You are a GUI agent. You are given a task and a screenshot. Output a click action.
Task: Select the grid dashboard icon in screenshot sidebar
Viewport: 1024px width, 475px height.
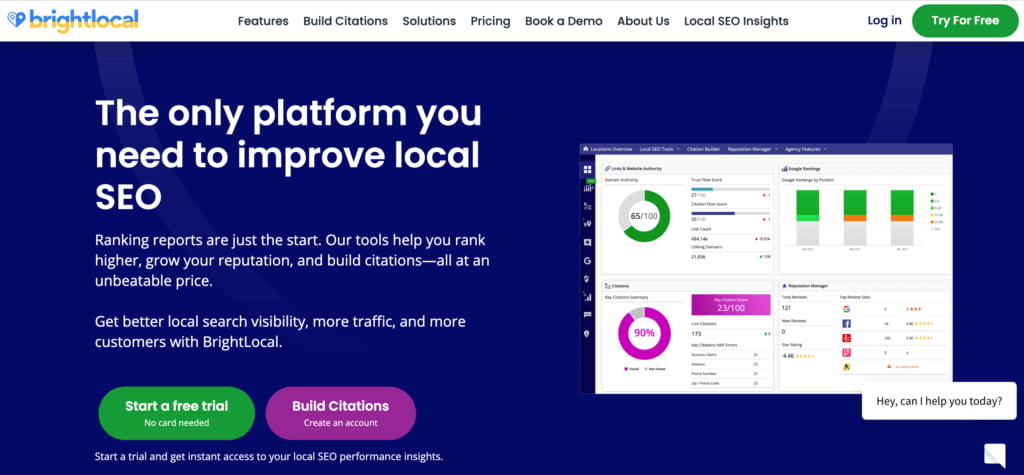(x=588, y=169)
